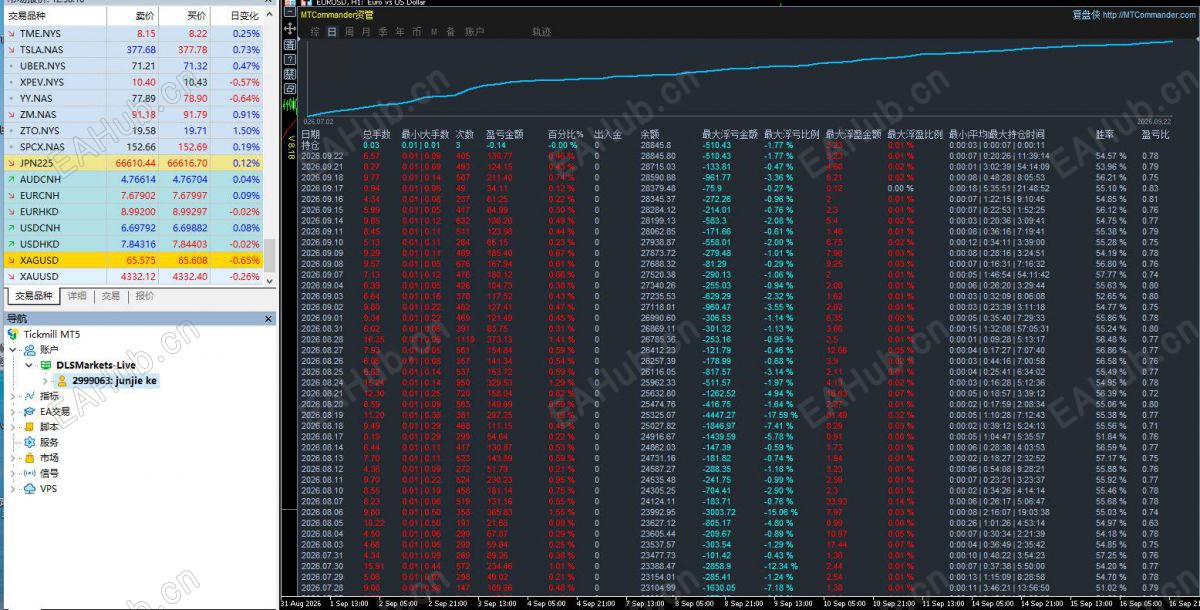Select the 账户 button in MTCommander toolbar
Viewport: 1200px width, 610px height.
pos(474,32)
